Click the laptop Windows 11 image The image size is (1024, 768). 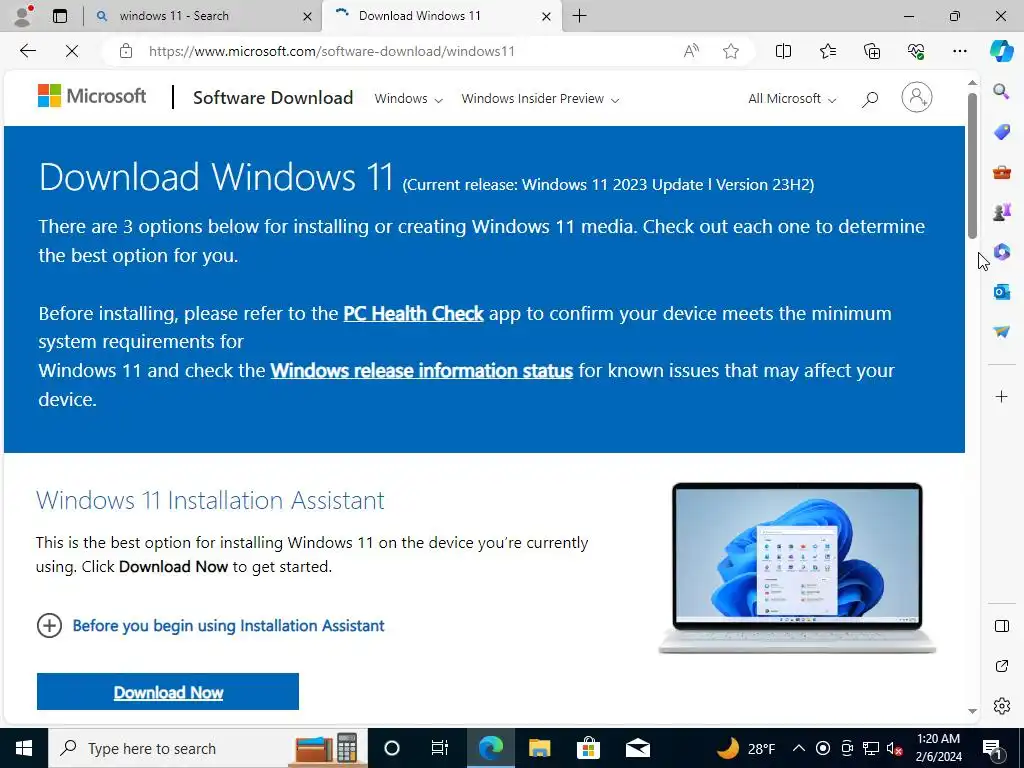[x=797, y=568]
